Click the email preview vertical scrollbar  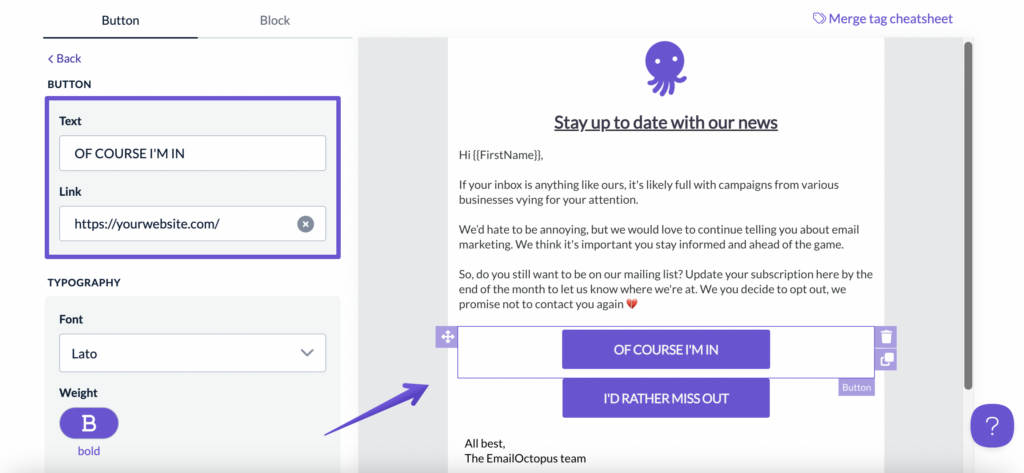click(967, 215)
